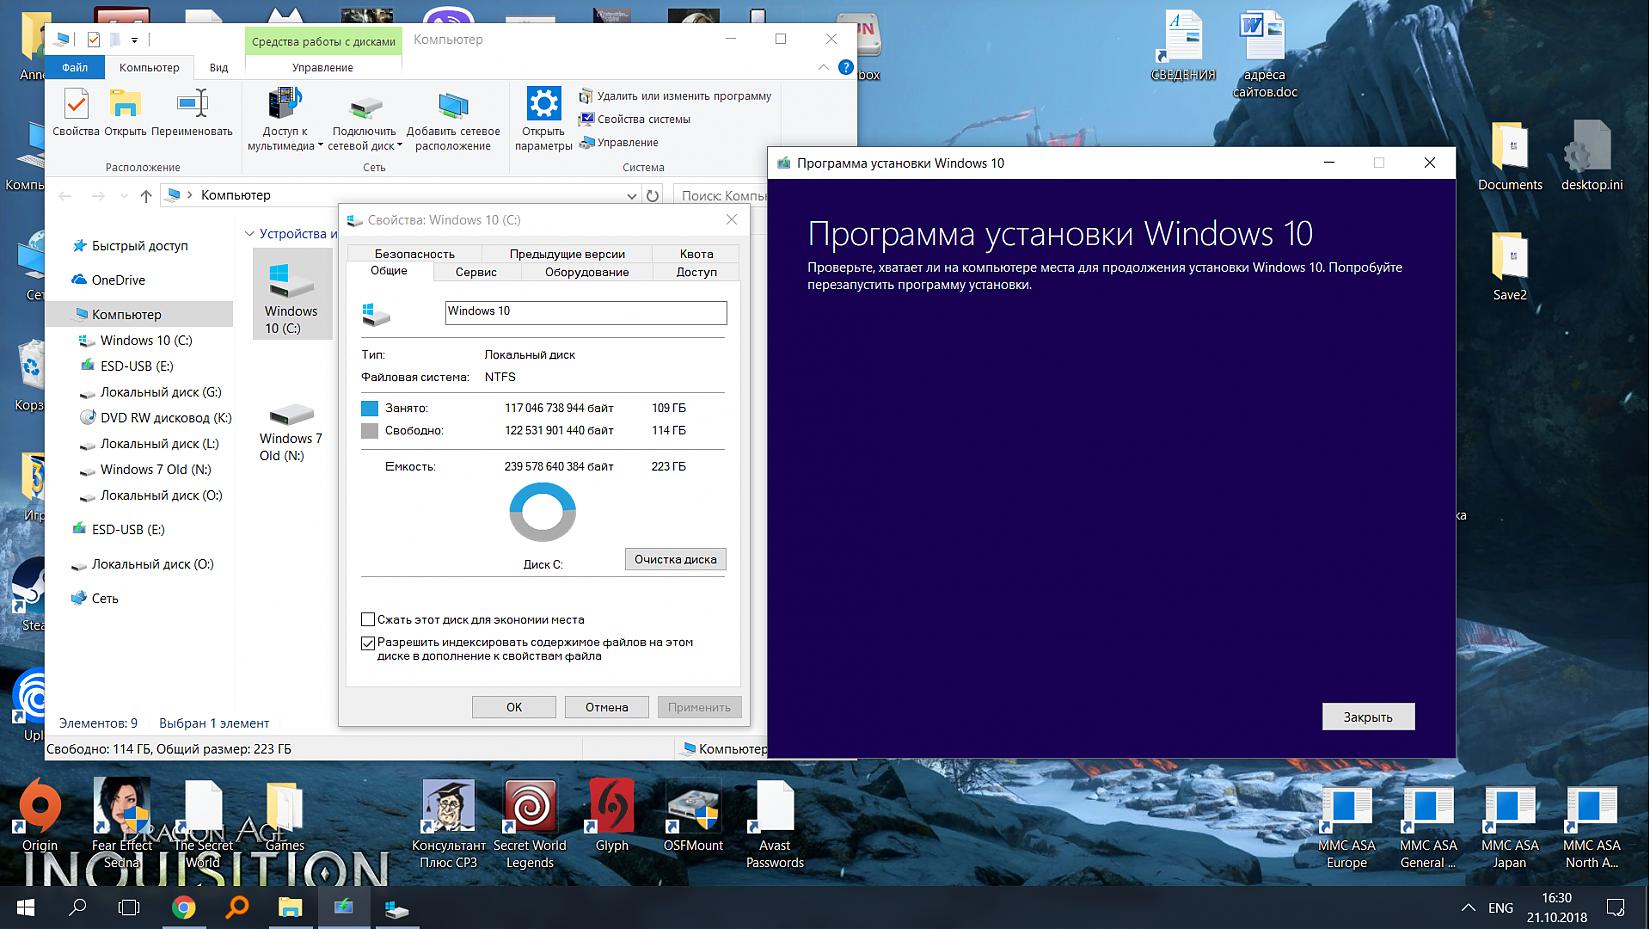
Task: Open the Безопасность tab in properties
Action: point(414,254)
